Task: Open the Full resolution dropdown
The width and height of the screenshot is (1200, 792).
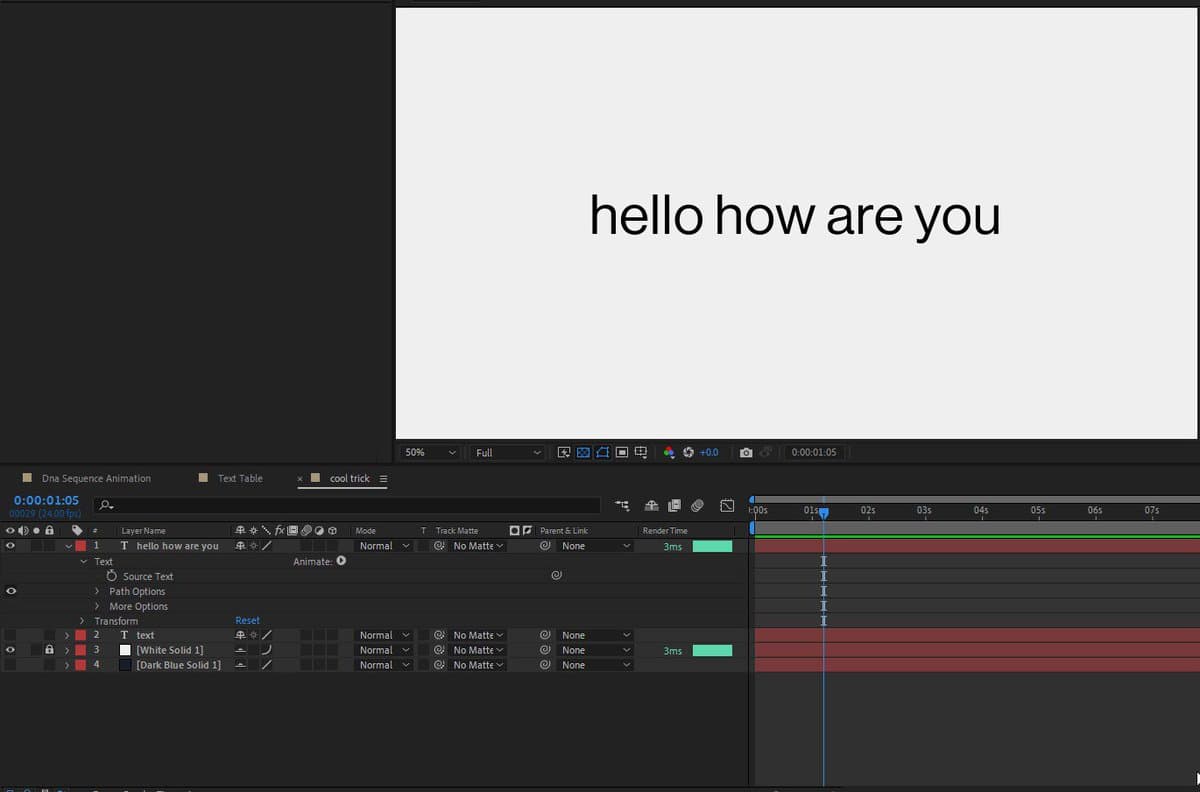Action: tap(507, 452)
